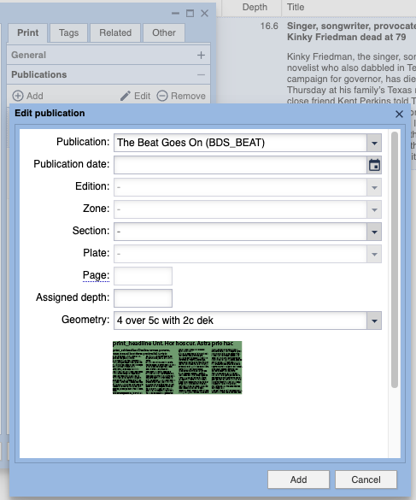Click the Publication combo box text
Screen dimensions: 416x500
coord(191,143)
